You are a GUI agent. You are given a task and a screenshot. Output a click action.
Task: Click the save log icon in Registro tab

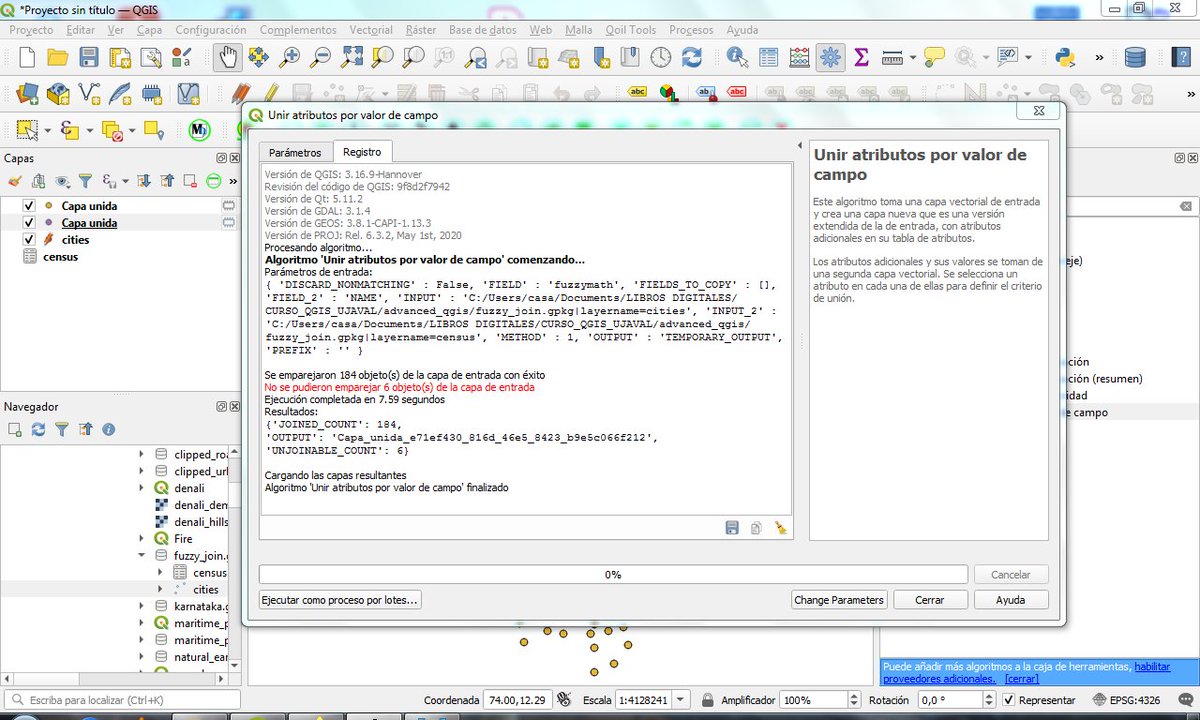pyautogui.click(x=732, y=528)
